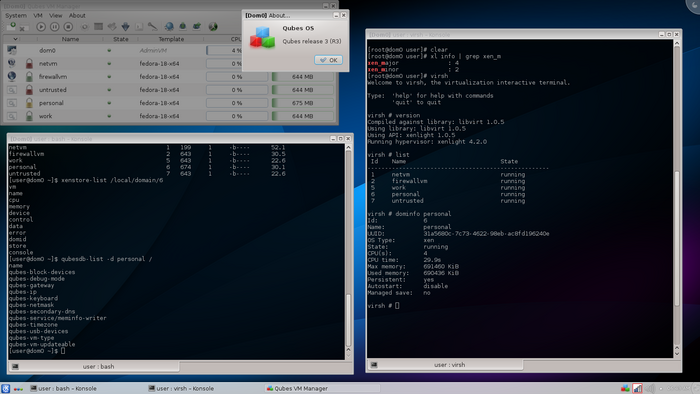Click 'Running hypervisor: xenlight 4.2.0' line

coord(427,141)
